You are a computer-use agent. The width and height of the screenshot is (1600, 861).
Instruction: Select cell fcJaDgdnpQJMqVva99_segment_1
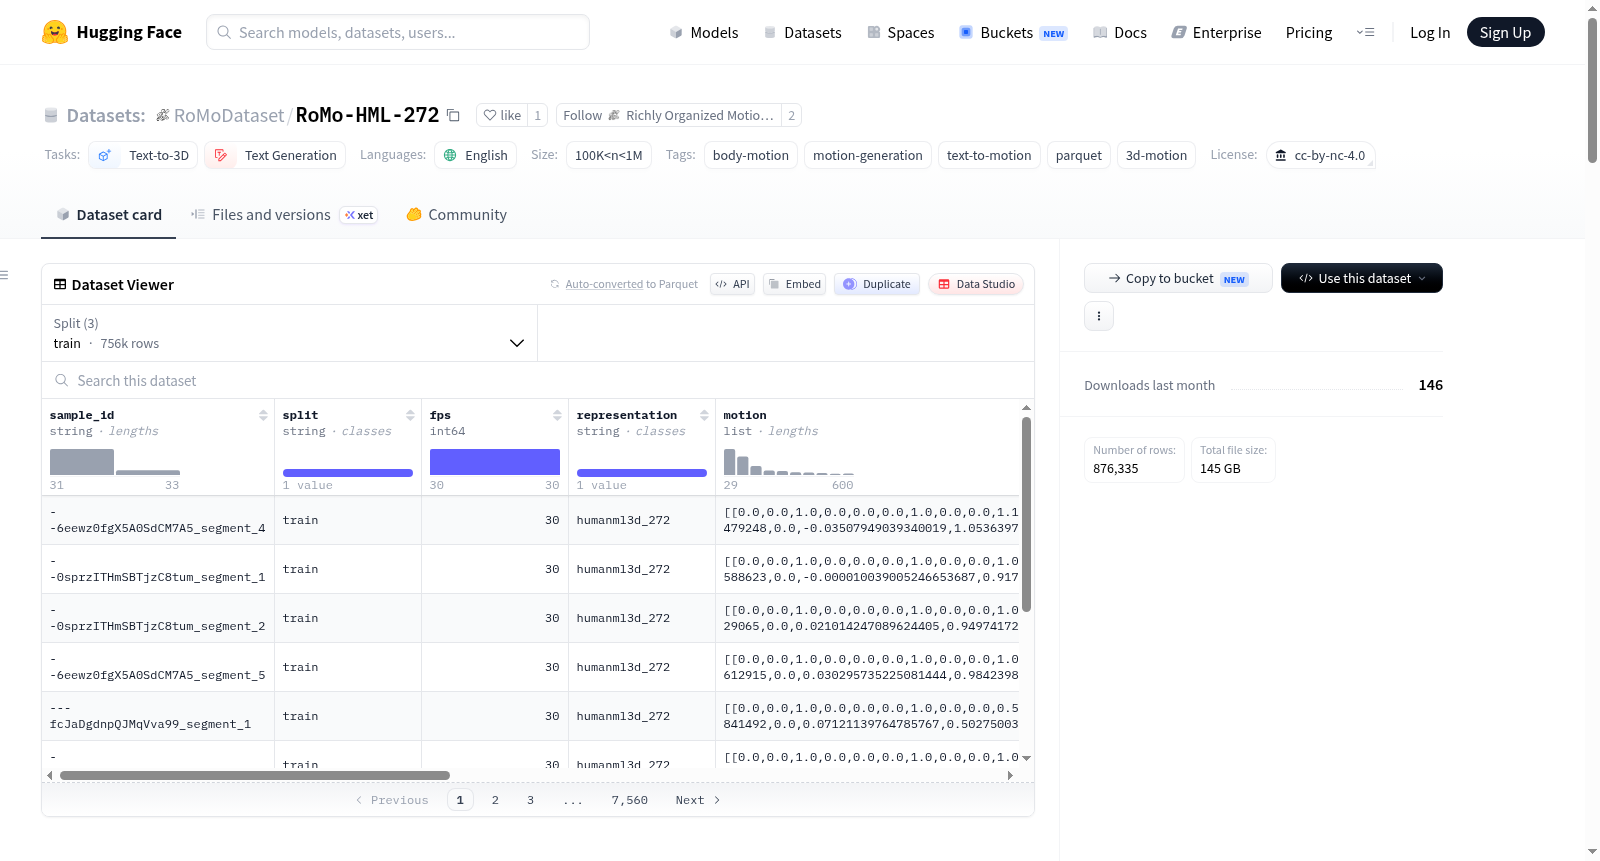pos(158,716)
